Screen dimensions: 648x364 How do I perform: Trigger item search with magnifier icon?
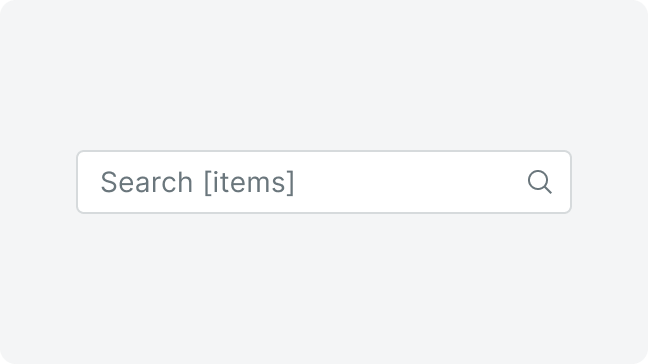(539, 182)
